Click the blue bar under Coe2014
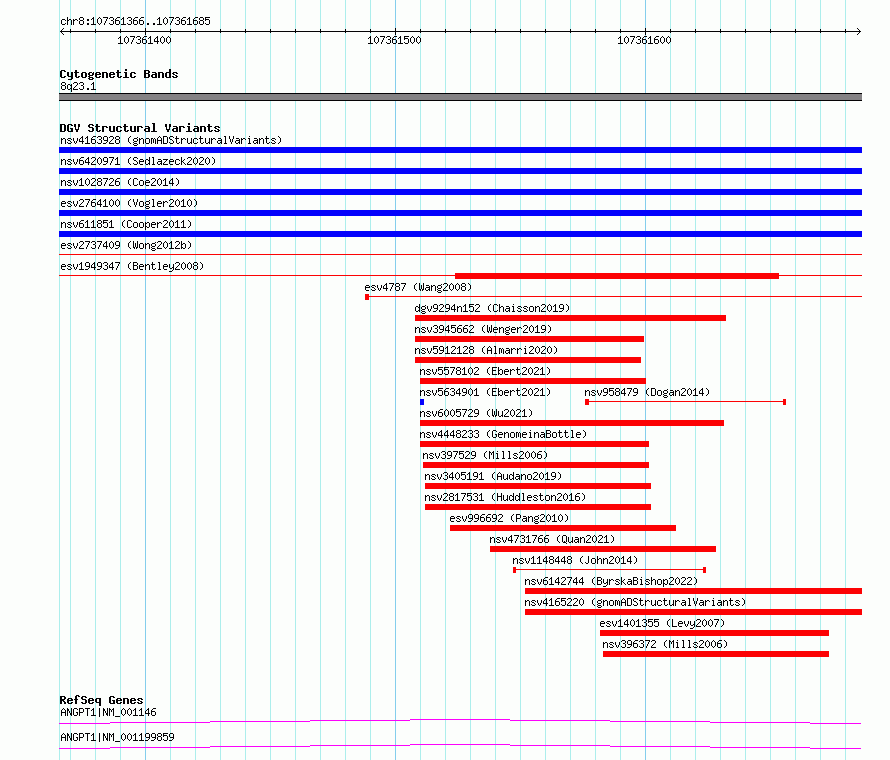 (460, 192)
